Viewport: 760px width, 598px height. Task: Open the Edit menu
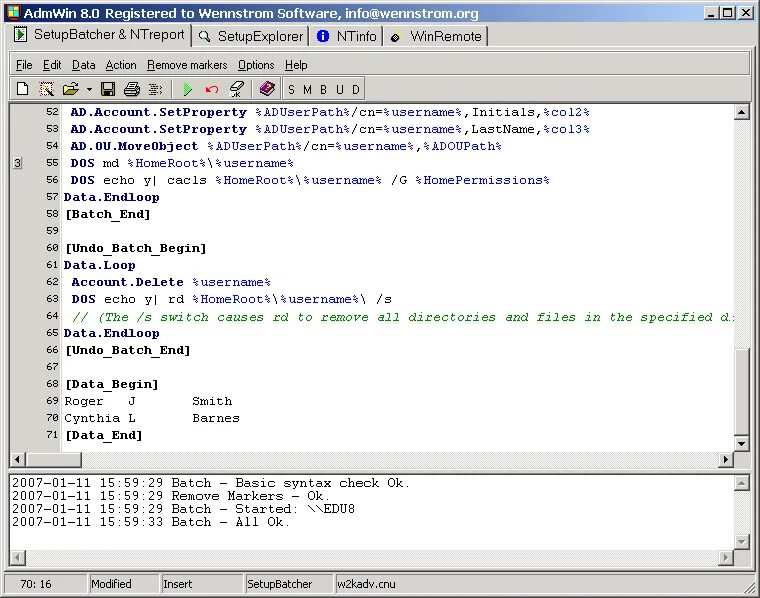click(x=52, y=65)
